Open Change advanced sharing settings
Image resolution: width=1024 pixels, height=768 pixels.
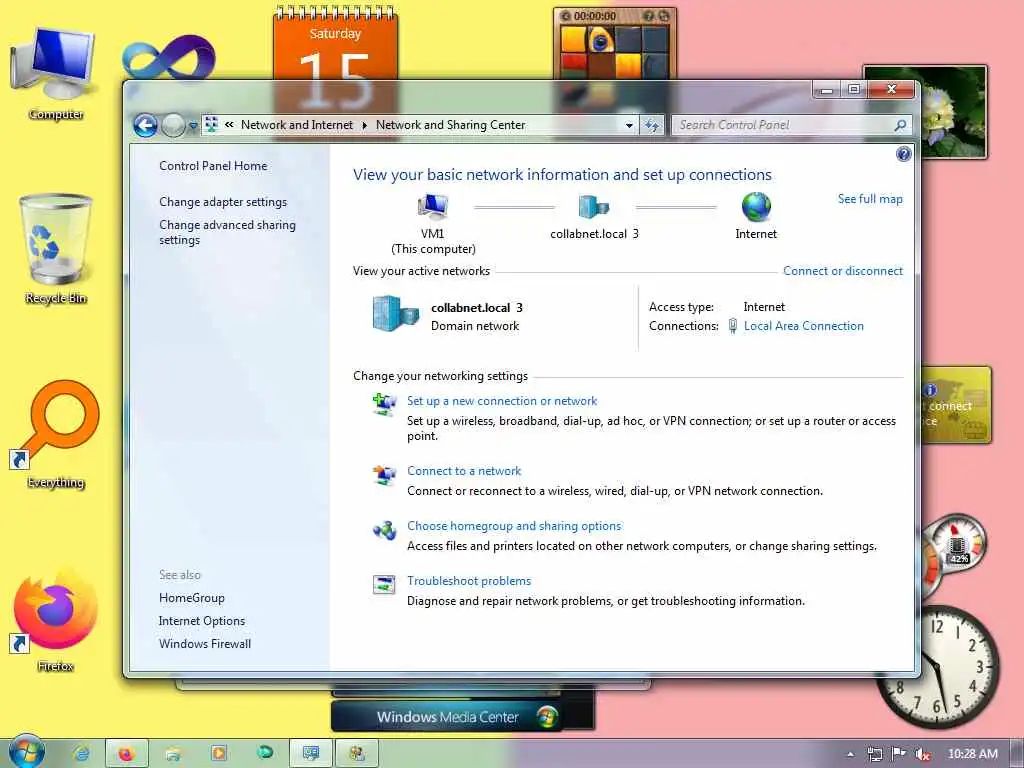(x=227, y=232)
